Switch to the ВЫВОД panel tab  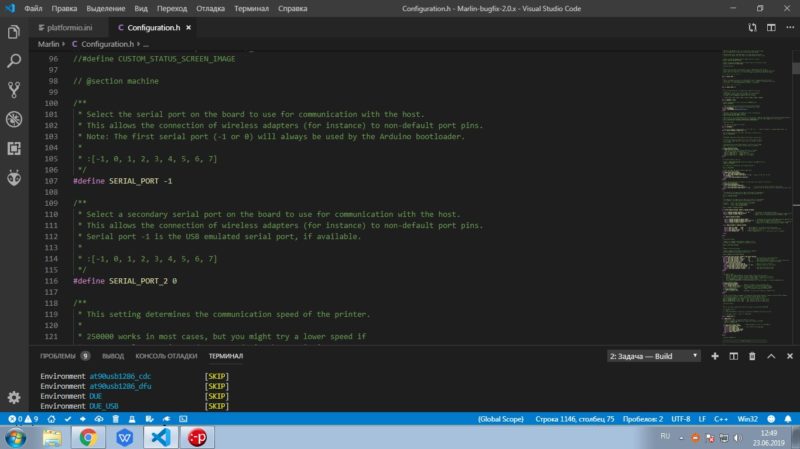click(x=113, y=356)
